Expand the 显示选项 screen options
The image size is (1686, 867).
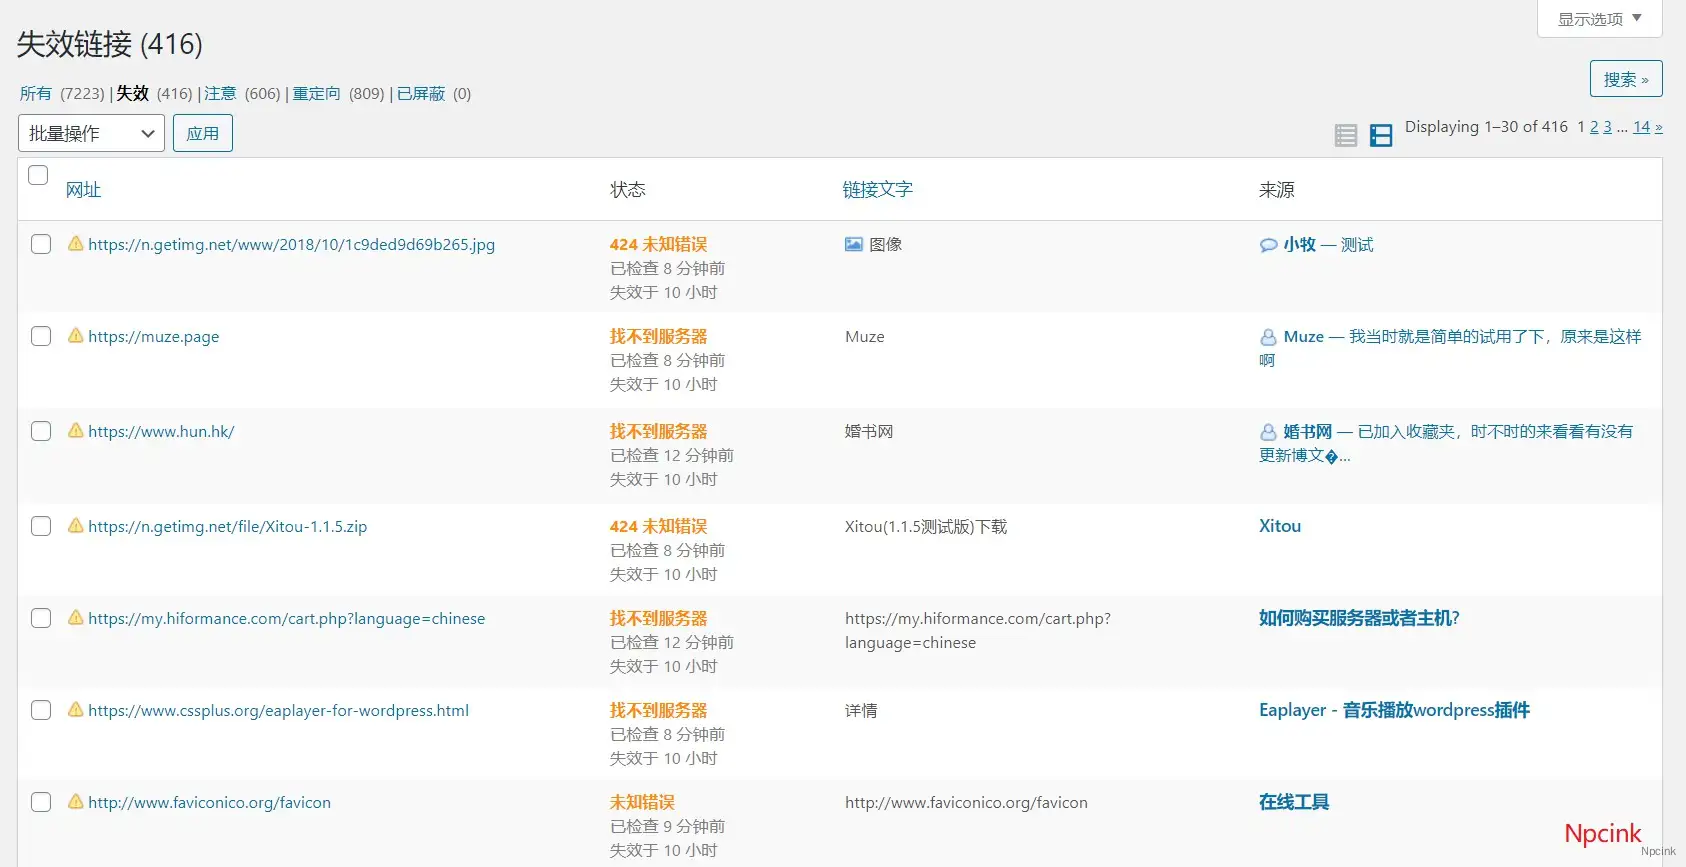point(1599,19)
